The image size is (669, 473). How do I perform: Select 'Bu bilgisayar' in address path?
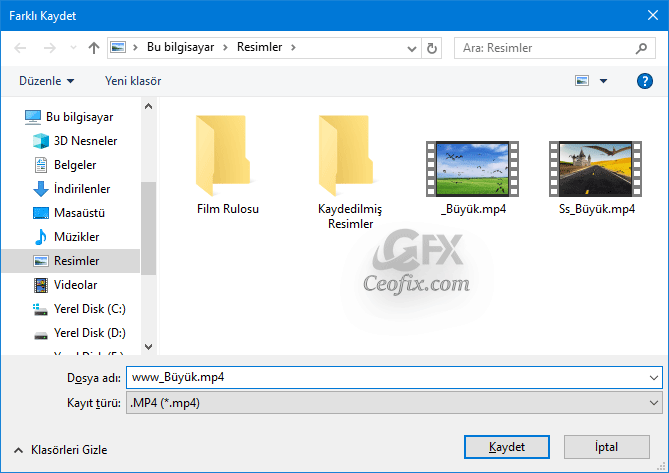(x=180, y=47)
